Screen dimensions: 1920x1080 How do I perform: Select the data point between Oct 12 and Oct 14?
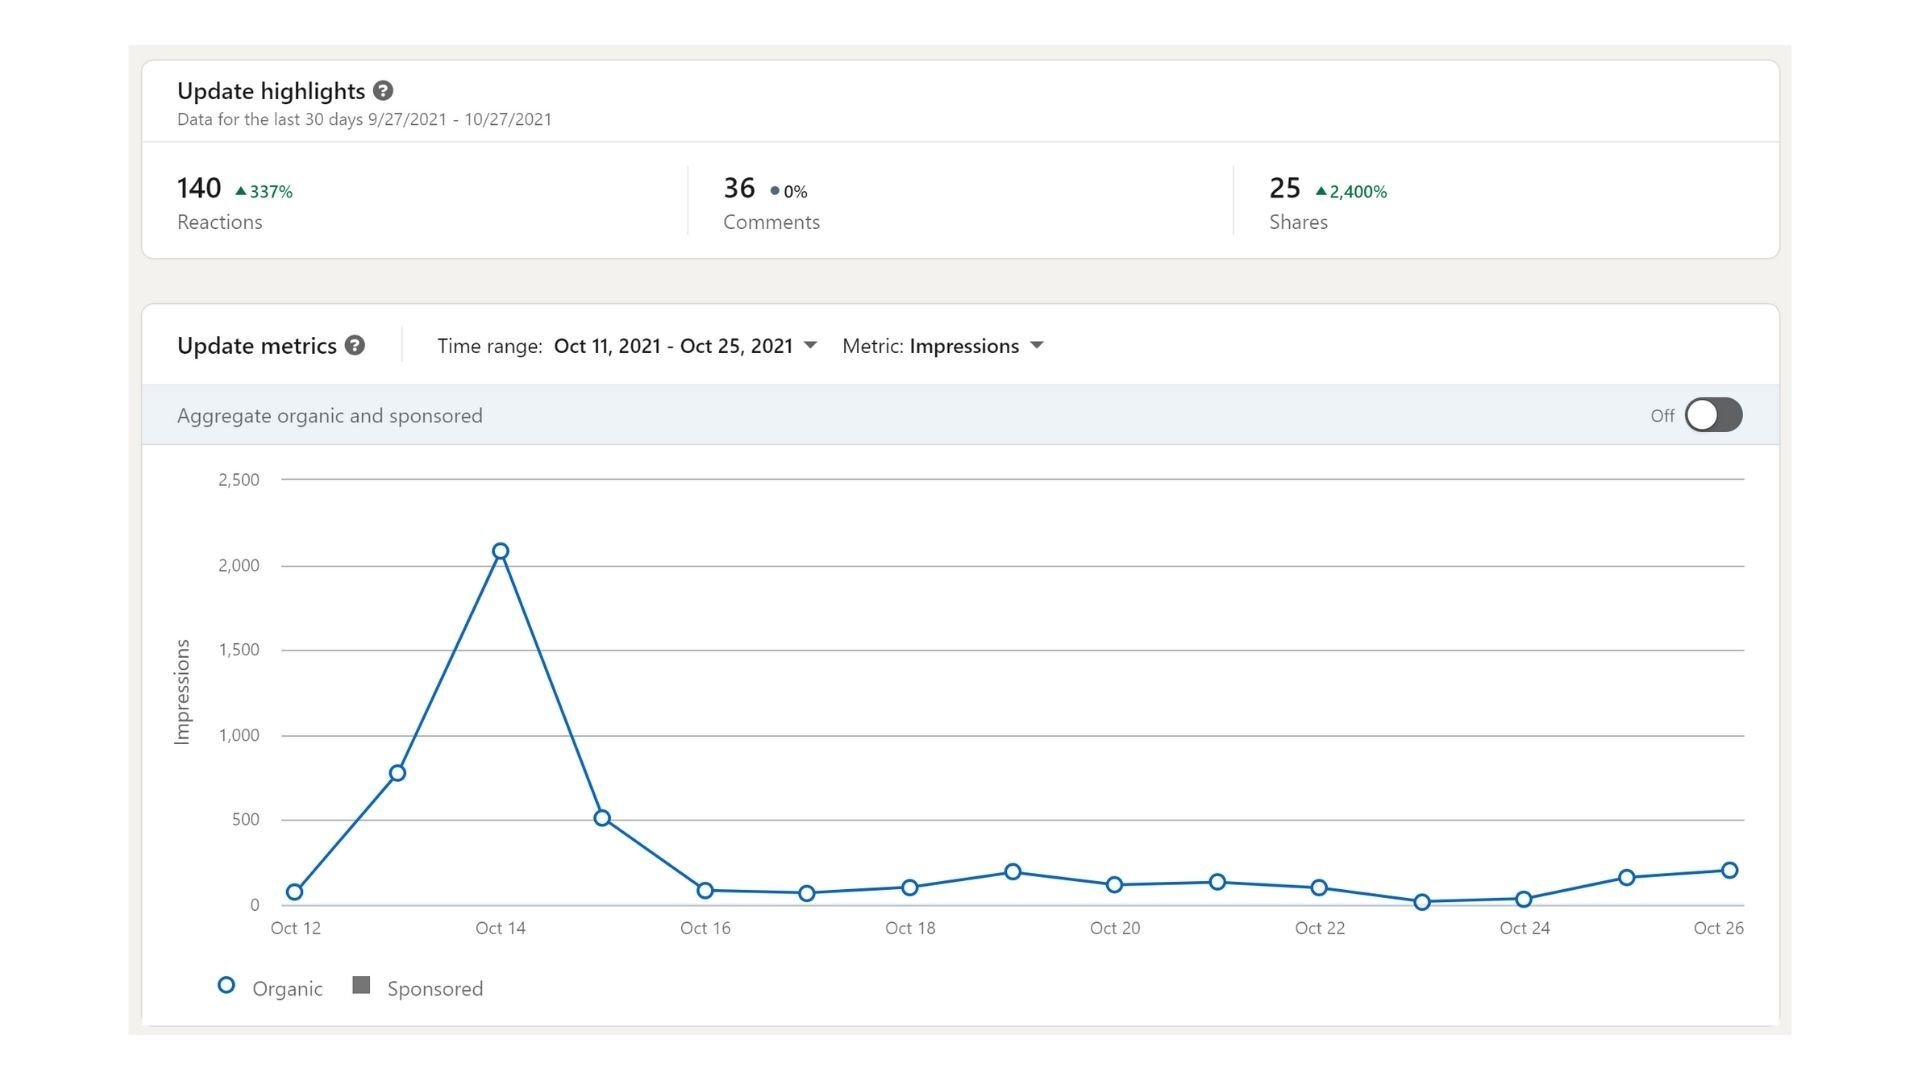click(x=397, y=773)
